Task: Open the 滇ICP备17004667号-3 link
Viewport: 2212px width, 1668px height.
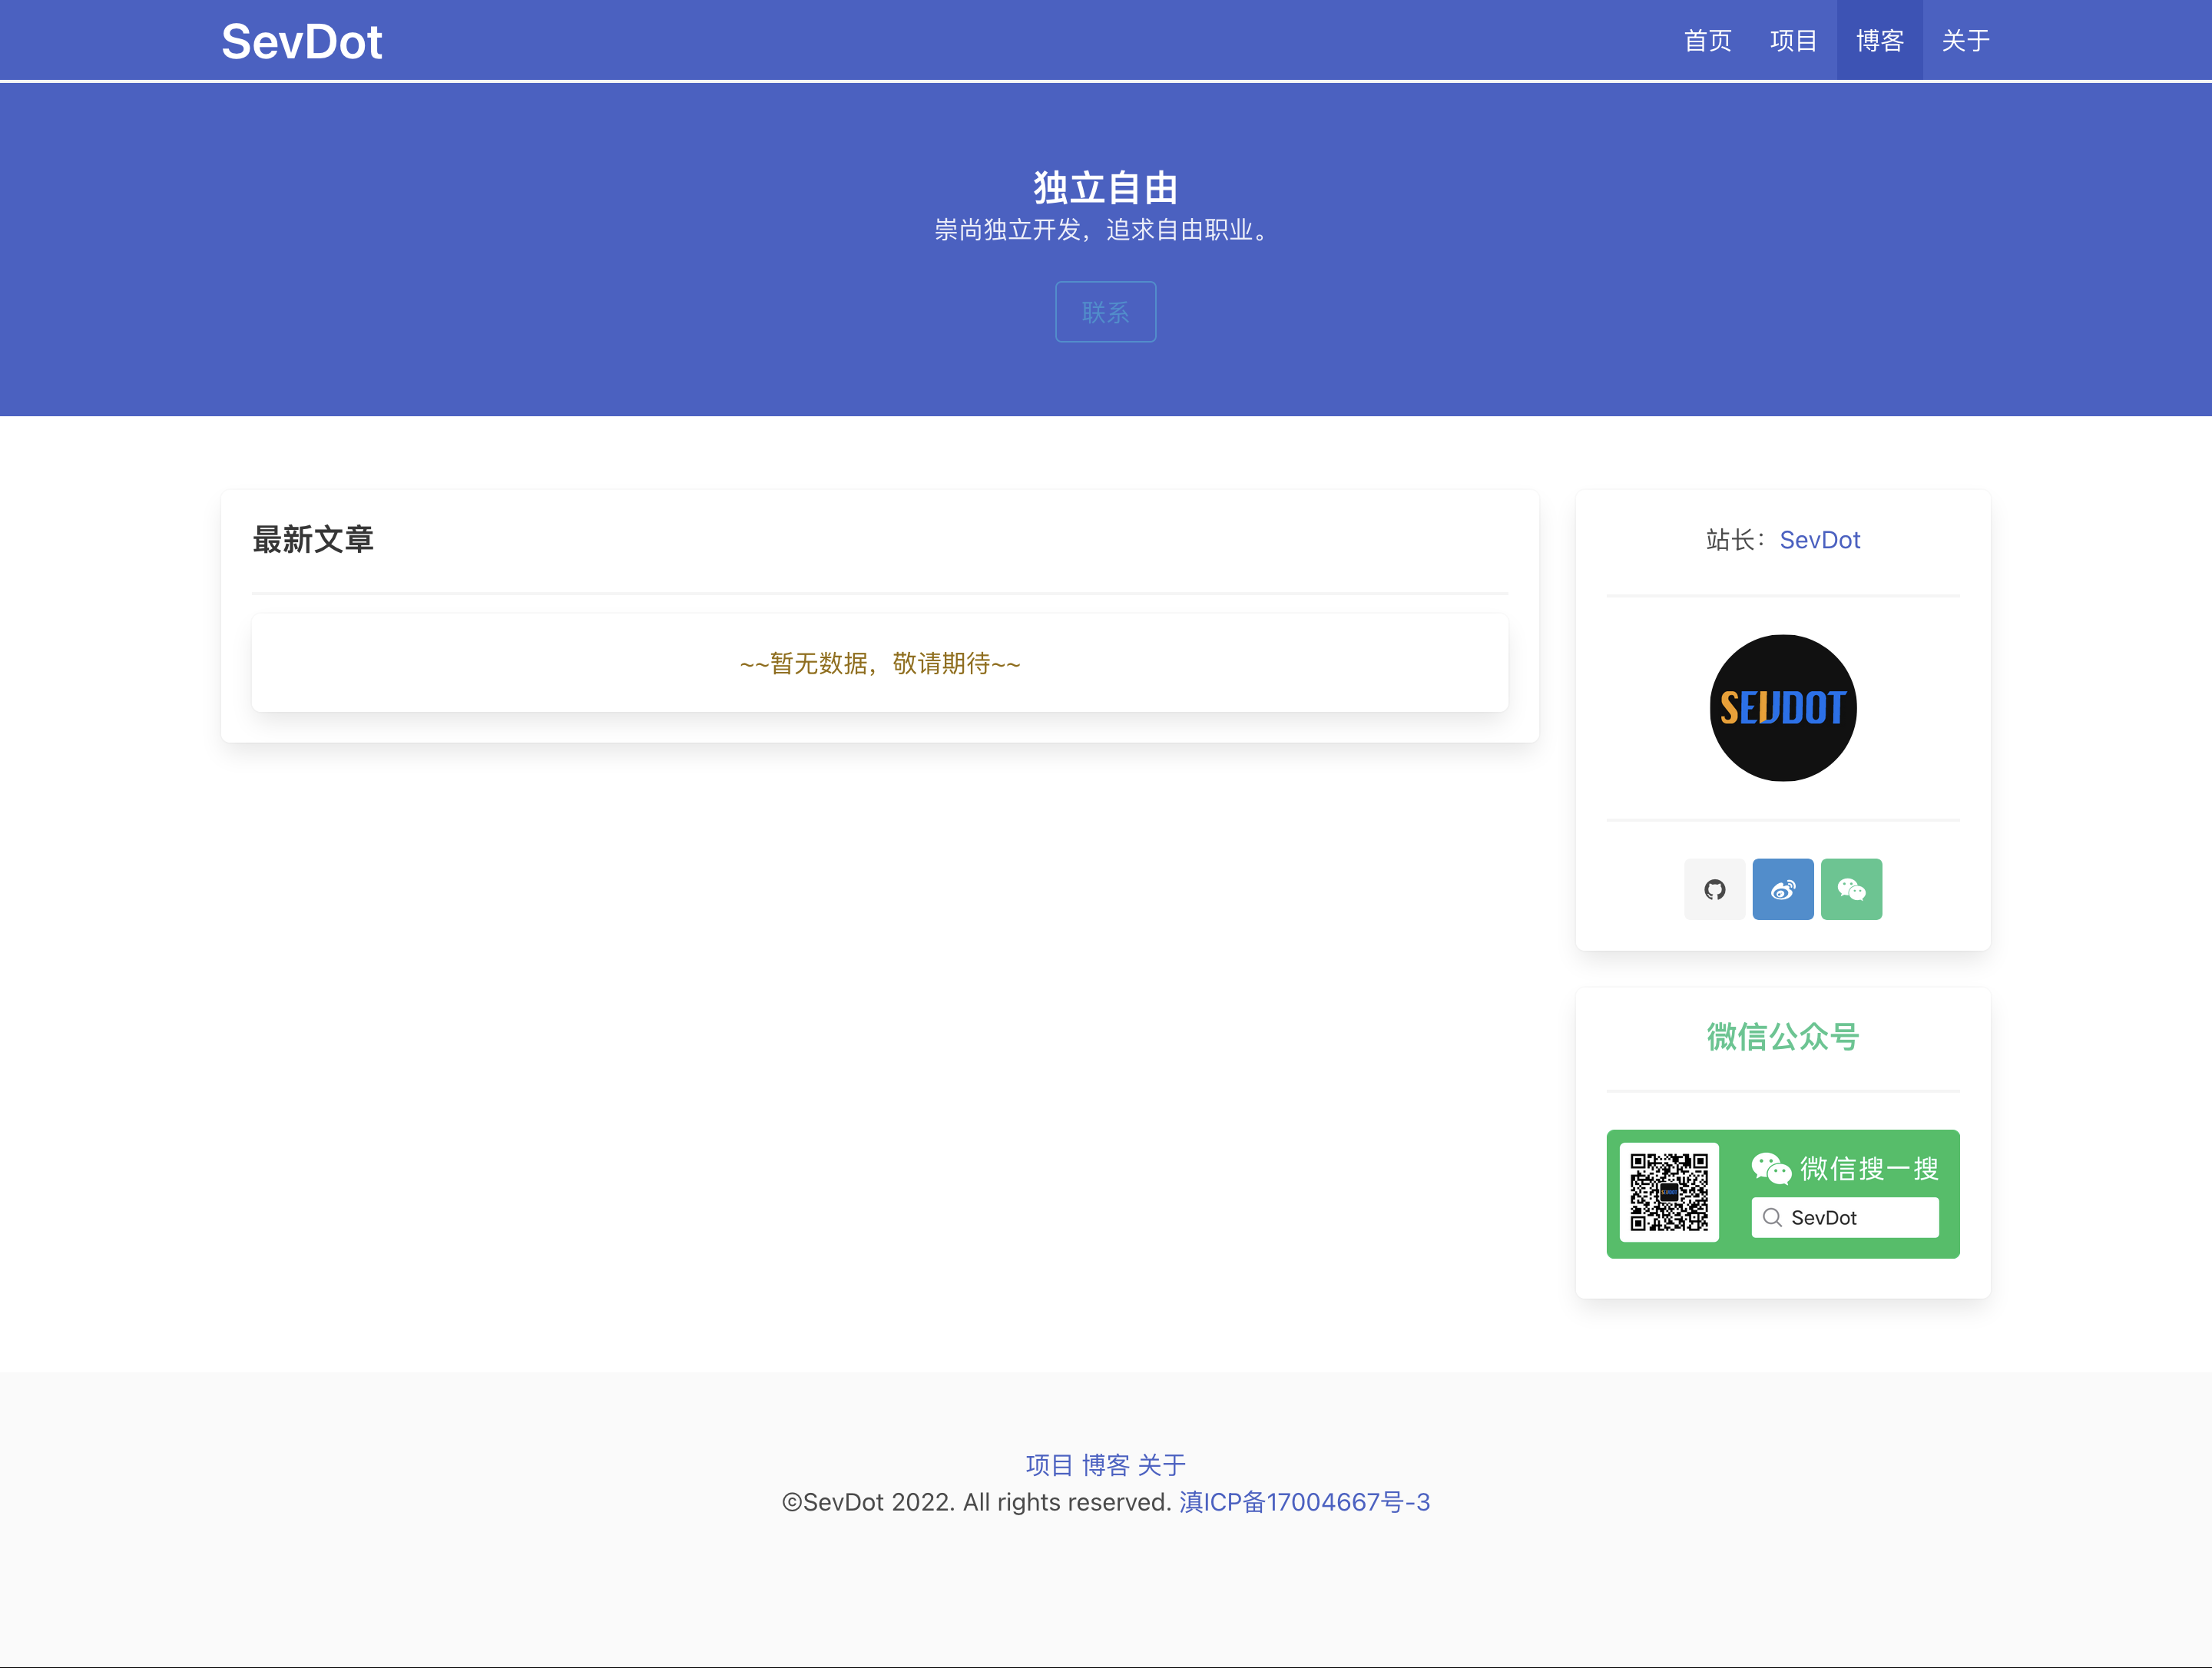Action: point(1304,1502)
